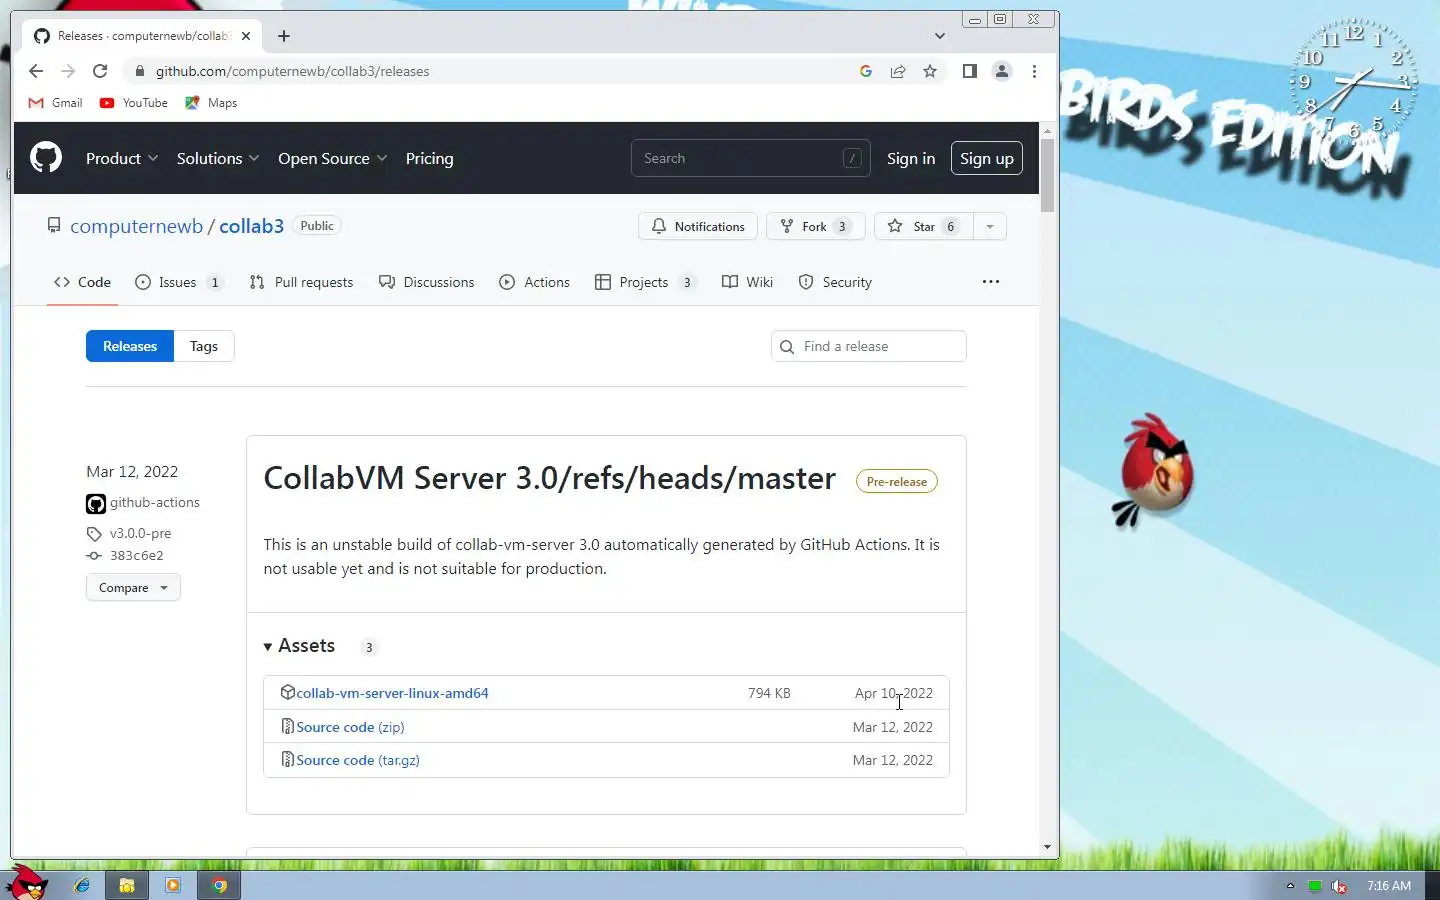Switch to the Wiki tab

coord(748,282)
